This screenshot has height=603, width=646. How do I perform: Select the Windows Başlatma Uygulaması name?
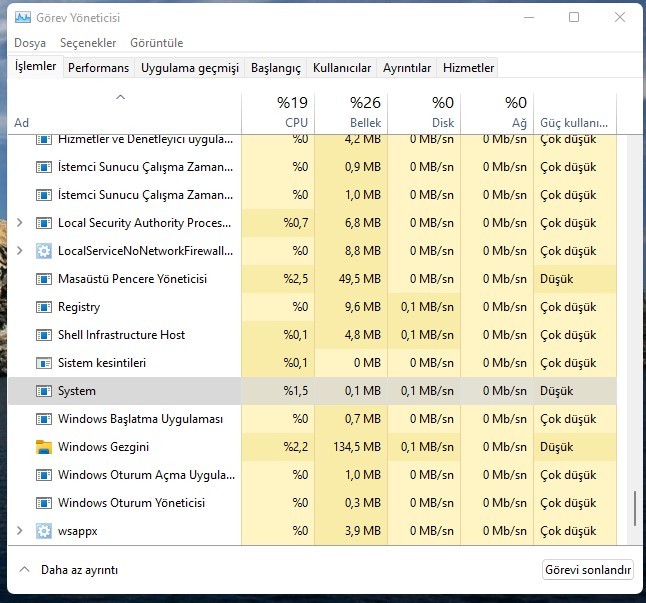coord(140,419)
